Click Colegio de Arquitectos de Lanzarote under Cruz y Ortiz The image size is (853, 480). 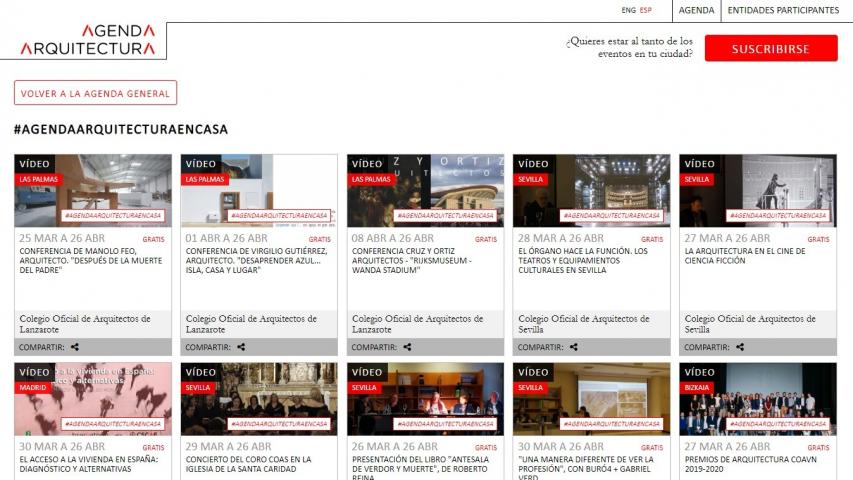417,324
